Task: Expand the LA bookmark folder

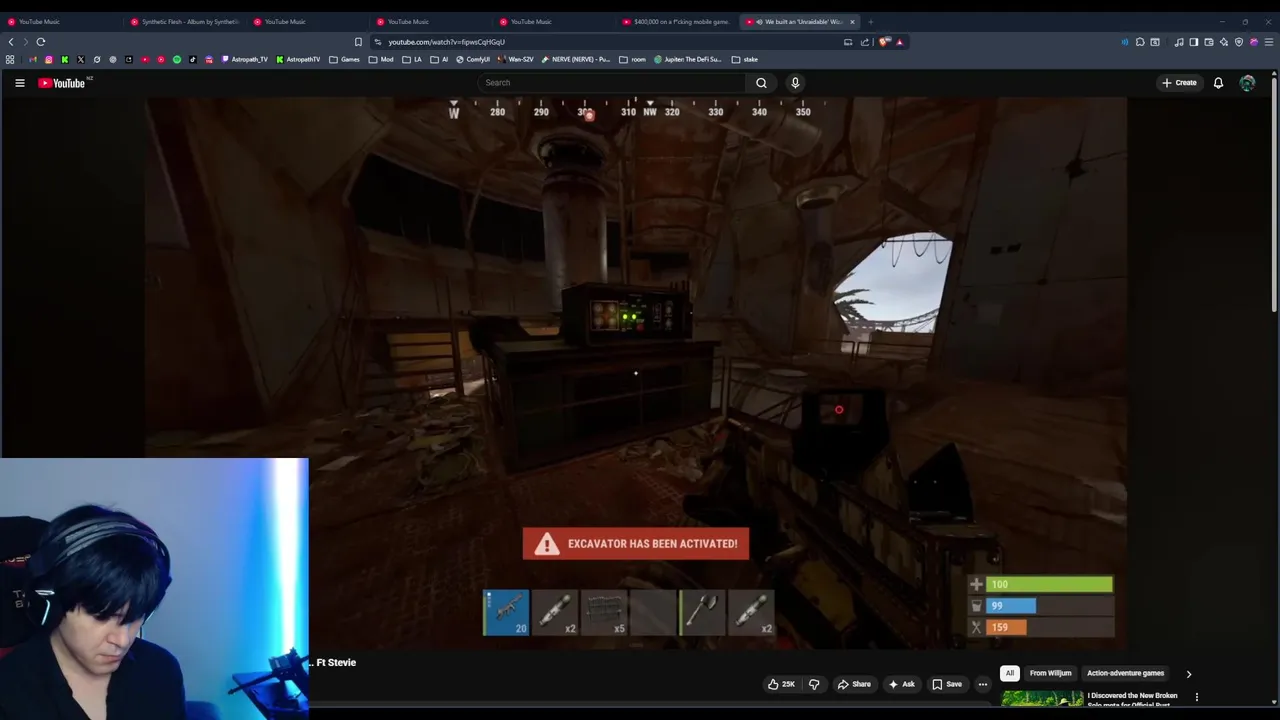Action: point(412,59)
